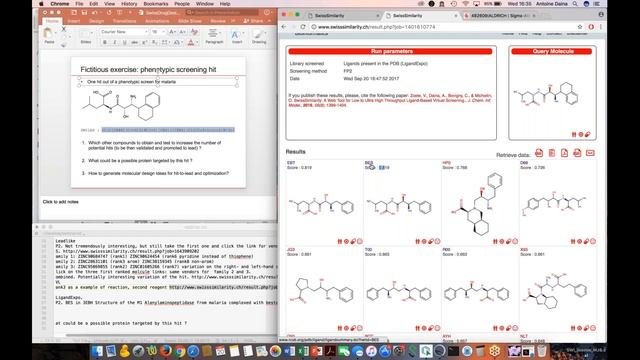
Task: Open Chrome's three-dot menu
Action: 601,27
